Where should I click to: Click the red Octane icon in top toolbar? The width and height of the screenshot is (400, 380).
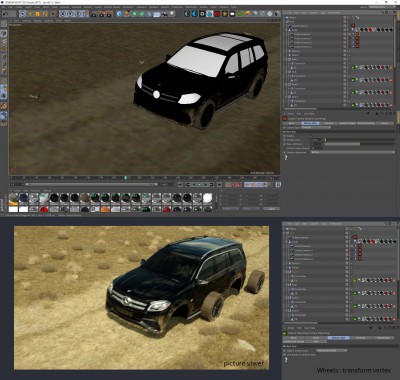(x=217, y=14)
